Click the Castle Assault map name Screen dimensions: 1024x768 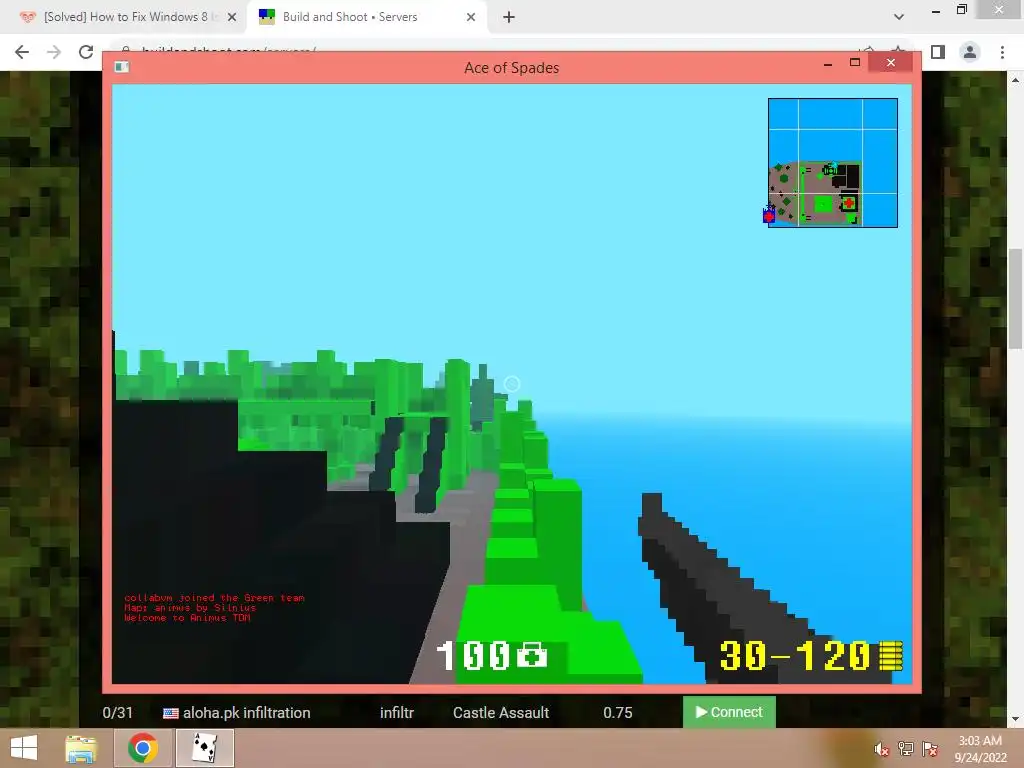pyautogui.click(x=501, y=712)
